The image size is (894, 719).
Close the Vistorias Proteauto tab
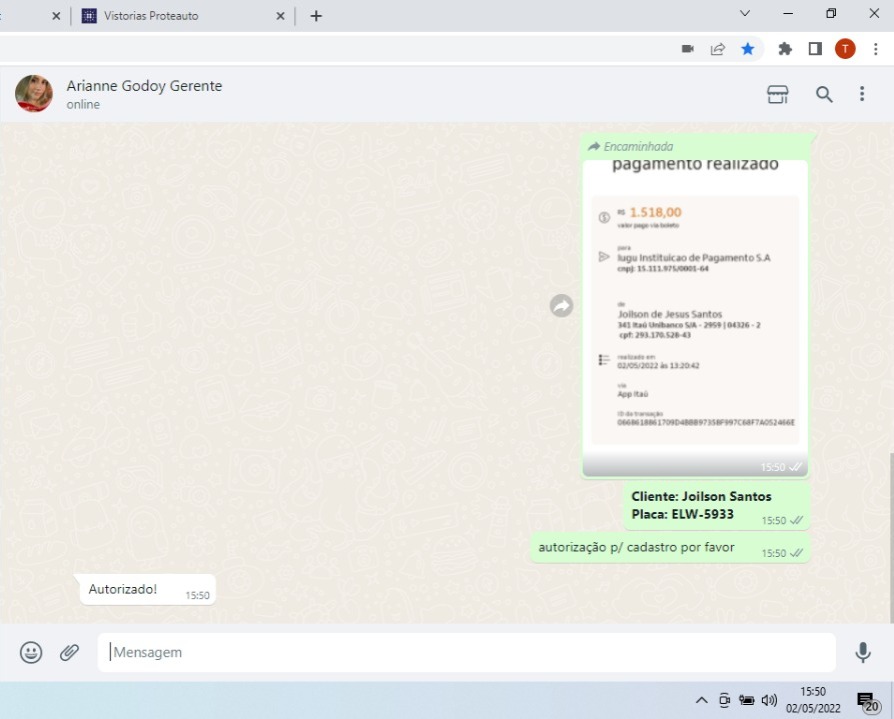tap(281, 16)
